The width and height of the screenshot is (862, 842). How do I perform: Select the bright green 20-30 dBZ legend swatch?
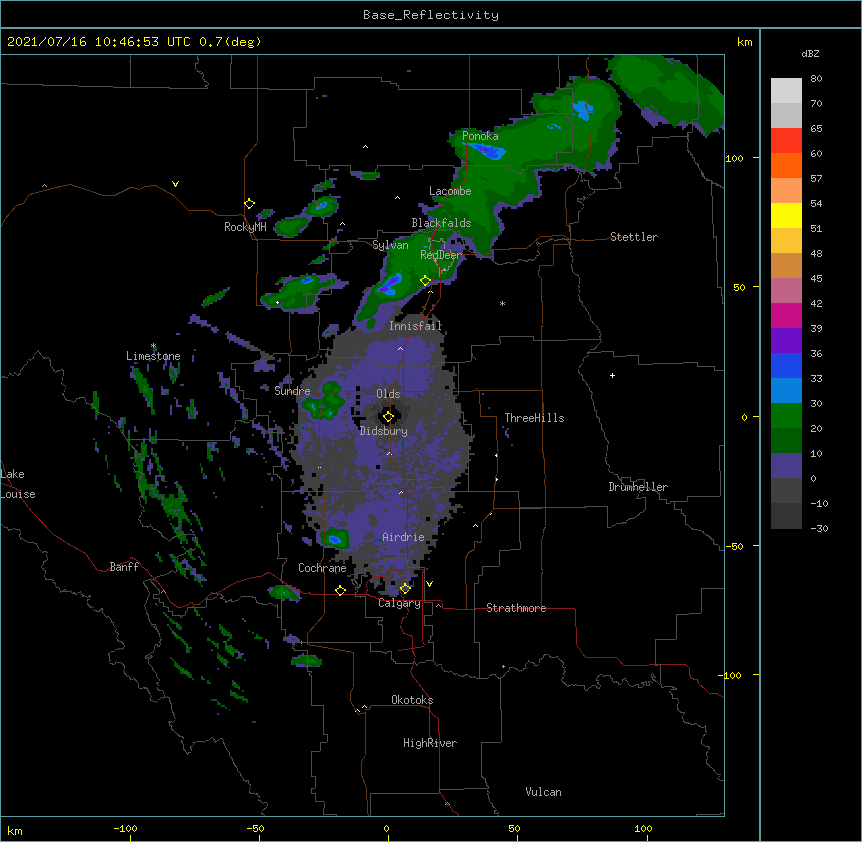click(x=786, y=416)
